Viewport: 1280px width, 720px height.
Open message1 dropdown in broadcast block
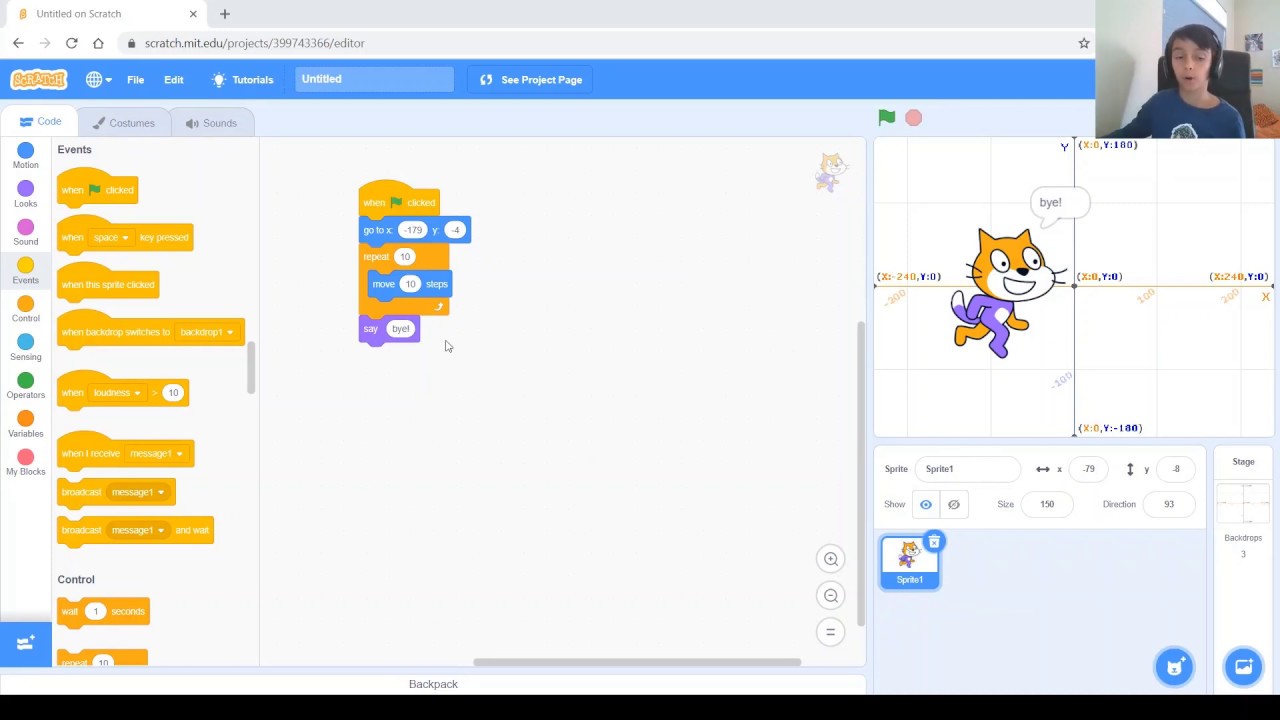point(137,492)
